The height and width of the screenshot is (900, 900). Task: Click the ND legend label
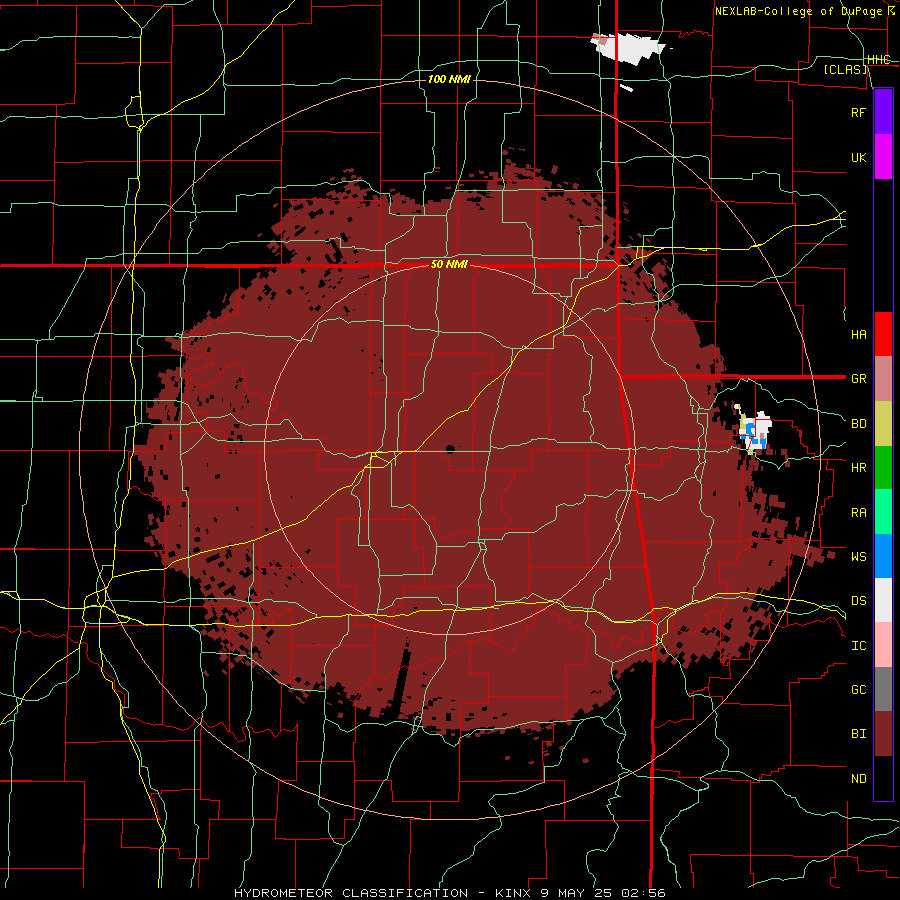click(x=858, y=779)
